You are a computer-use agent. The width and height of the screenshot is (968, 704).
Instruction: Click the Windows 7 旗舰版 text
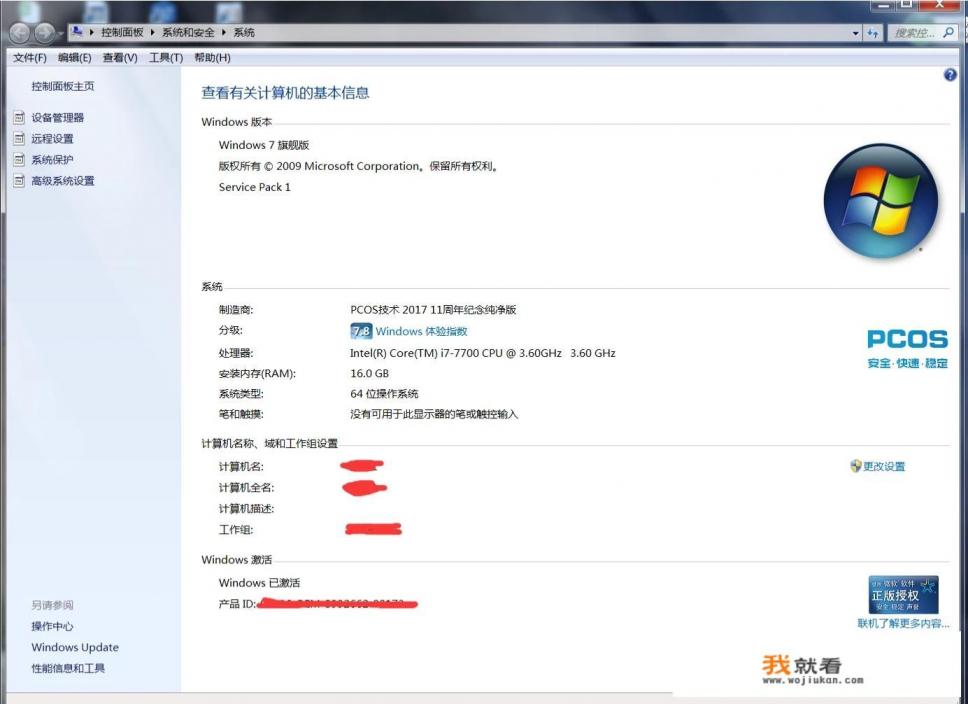[x=264, y=145]
